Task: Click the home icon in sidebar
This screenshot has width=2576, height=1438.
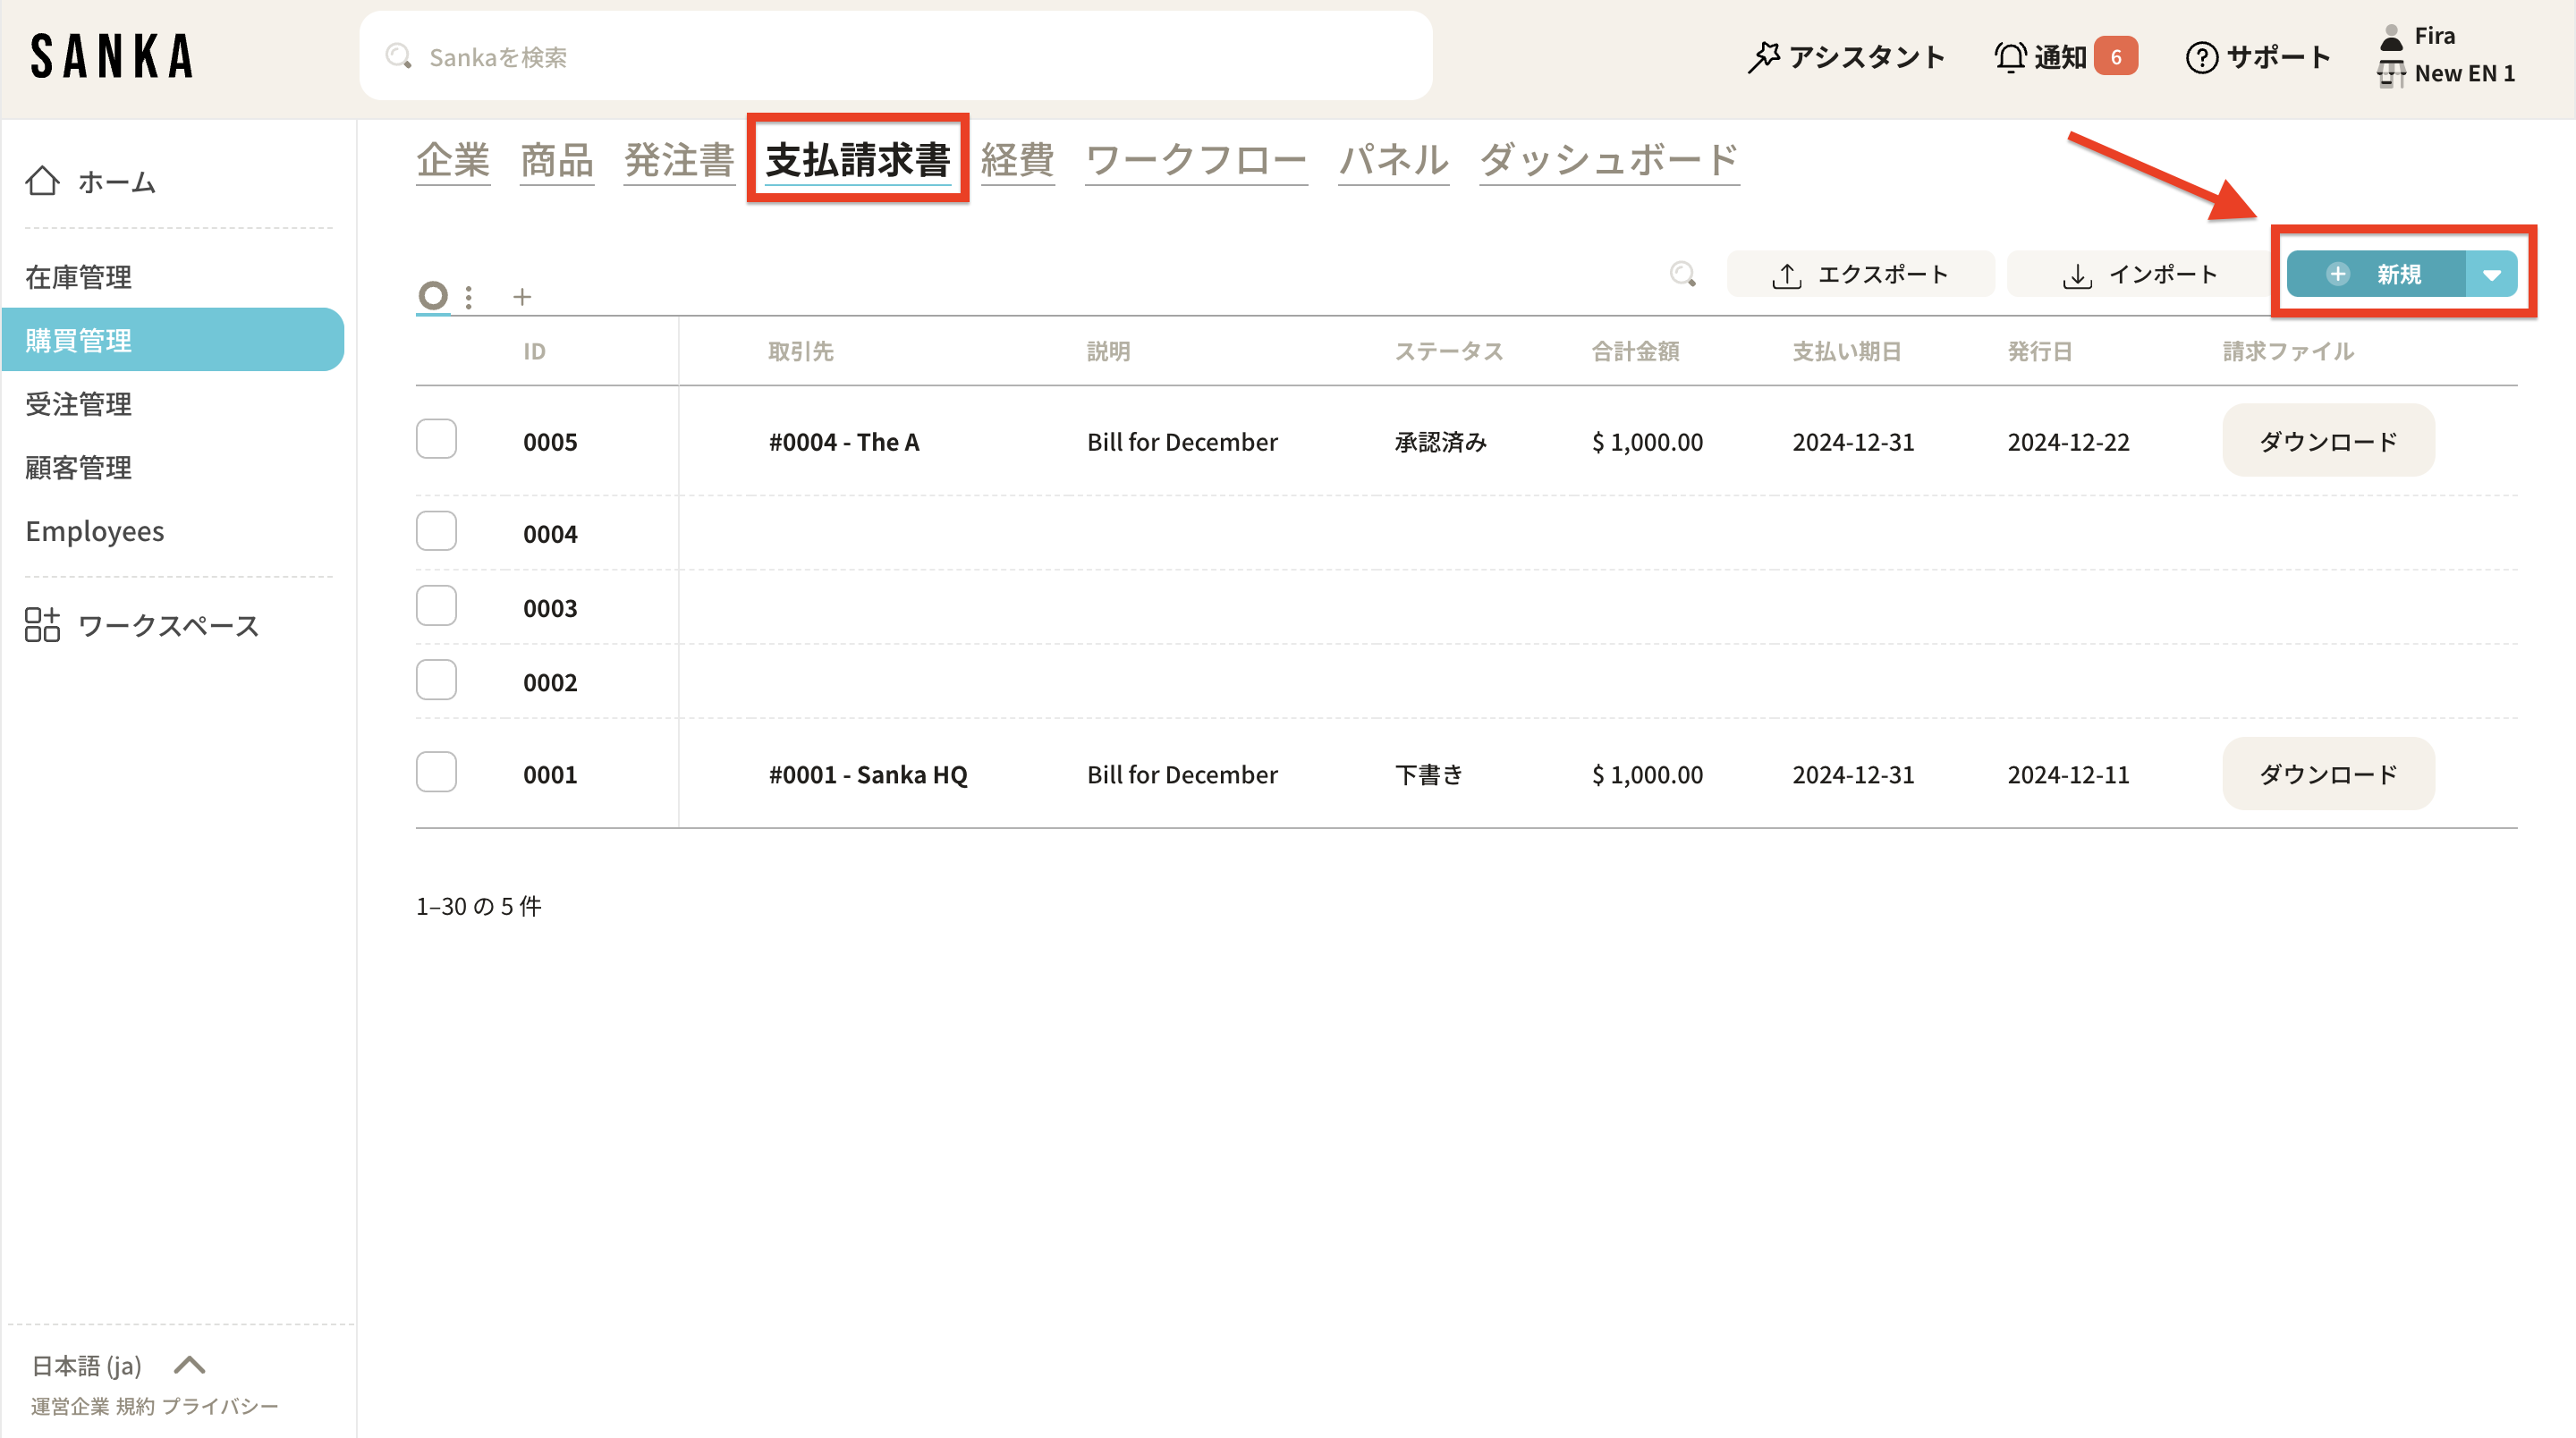Action: [x=42, y=181]
